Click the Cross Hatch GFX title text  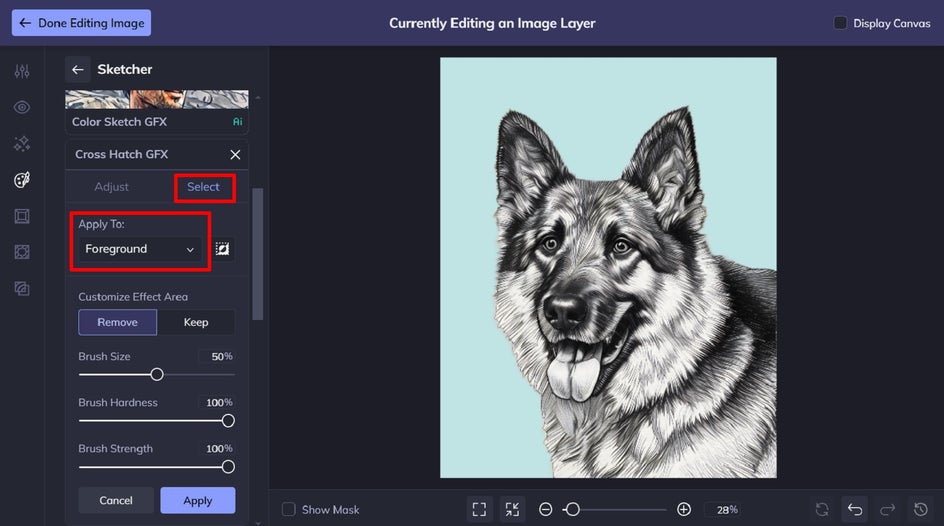tap(122, 155)
